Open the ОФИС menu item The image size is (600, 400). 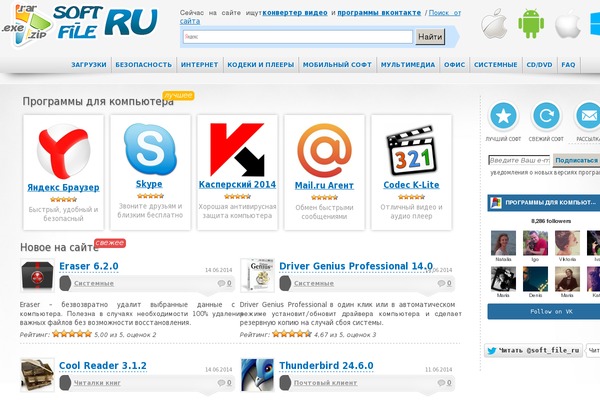tap(455, 65)
